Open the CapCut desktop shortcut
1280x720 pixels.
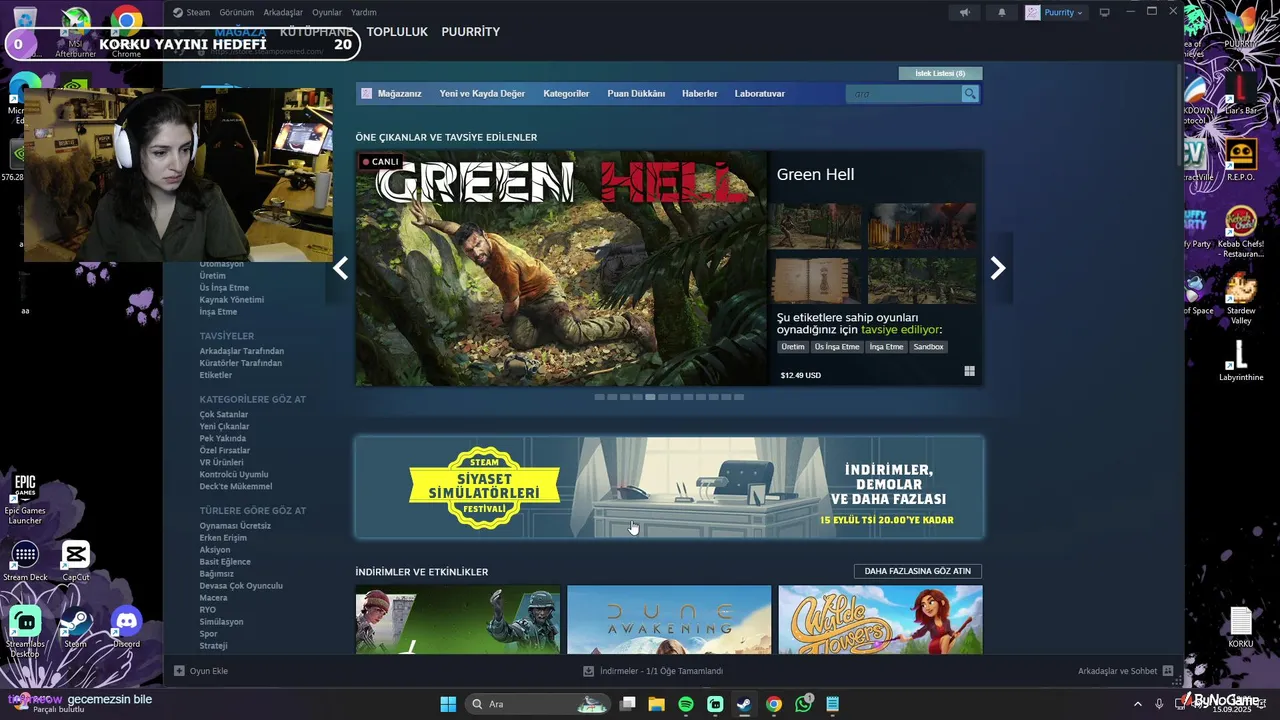tap(76, 561)
